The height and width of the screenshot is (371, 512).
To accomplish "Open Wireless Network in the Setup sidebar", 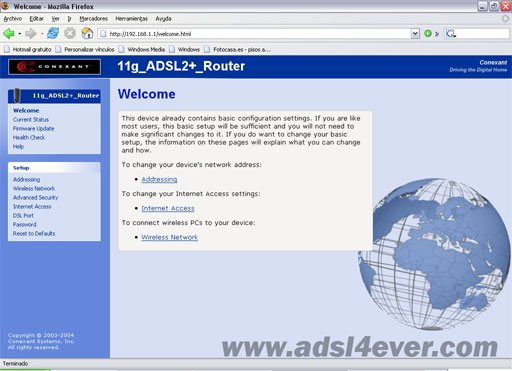I will (x=34, y=188).
